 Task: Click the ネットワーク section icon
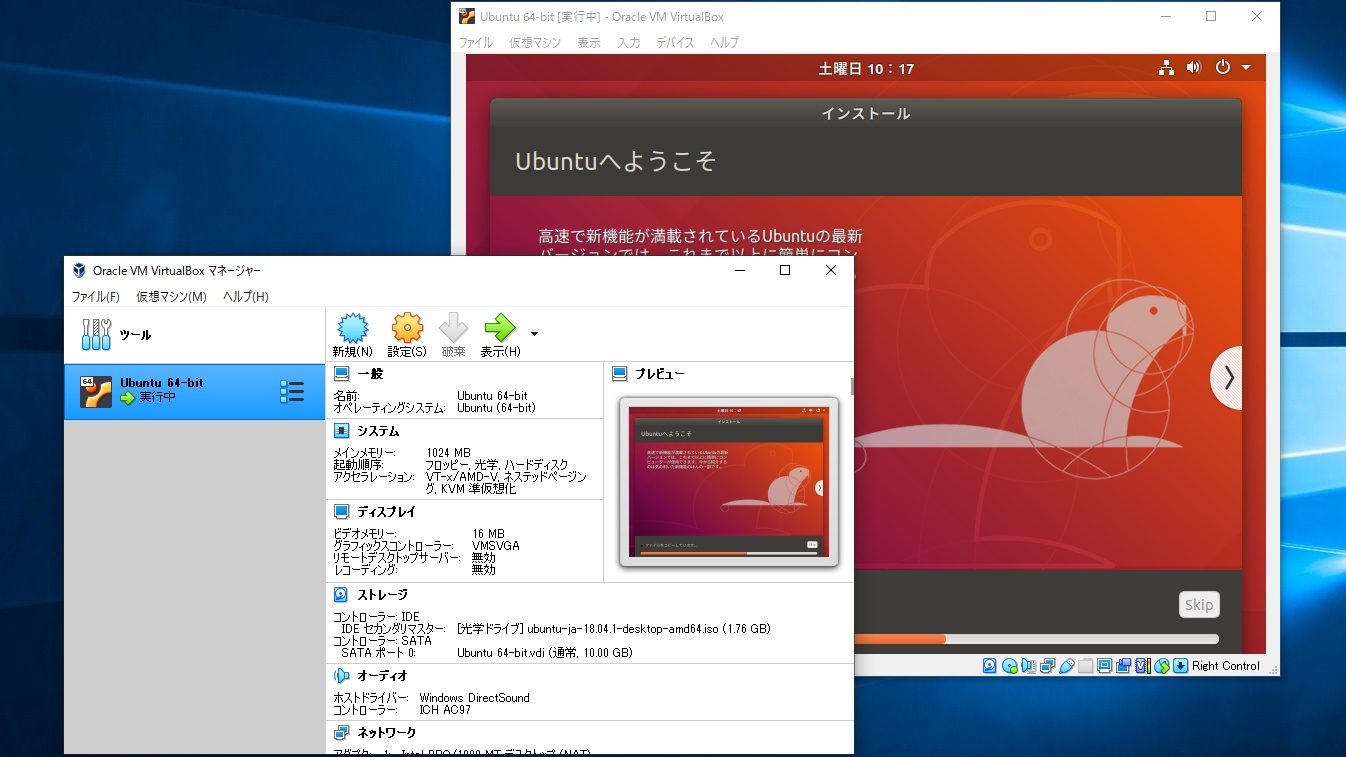coord(341,733)
